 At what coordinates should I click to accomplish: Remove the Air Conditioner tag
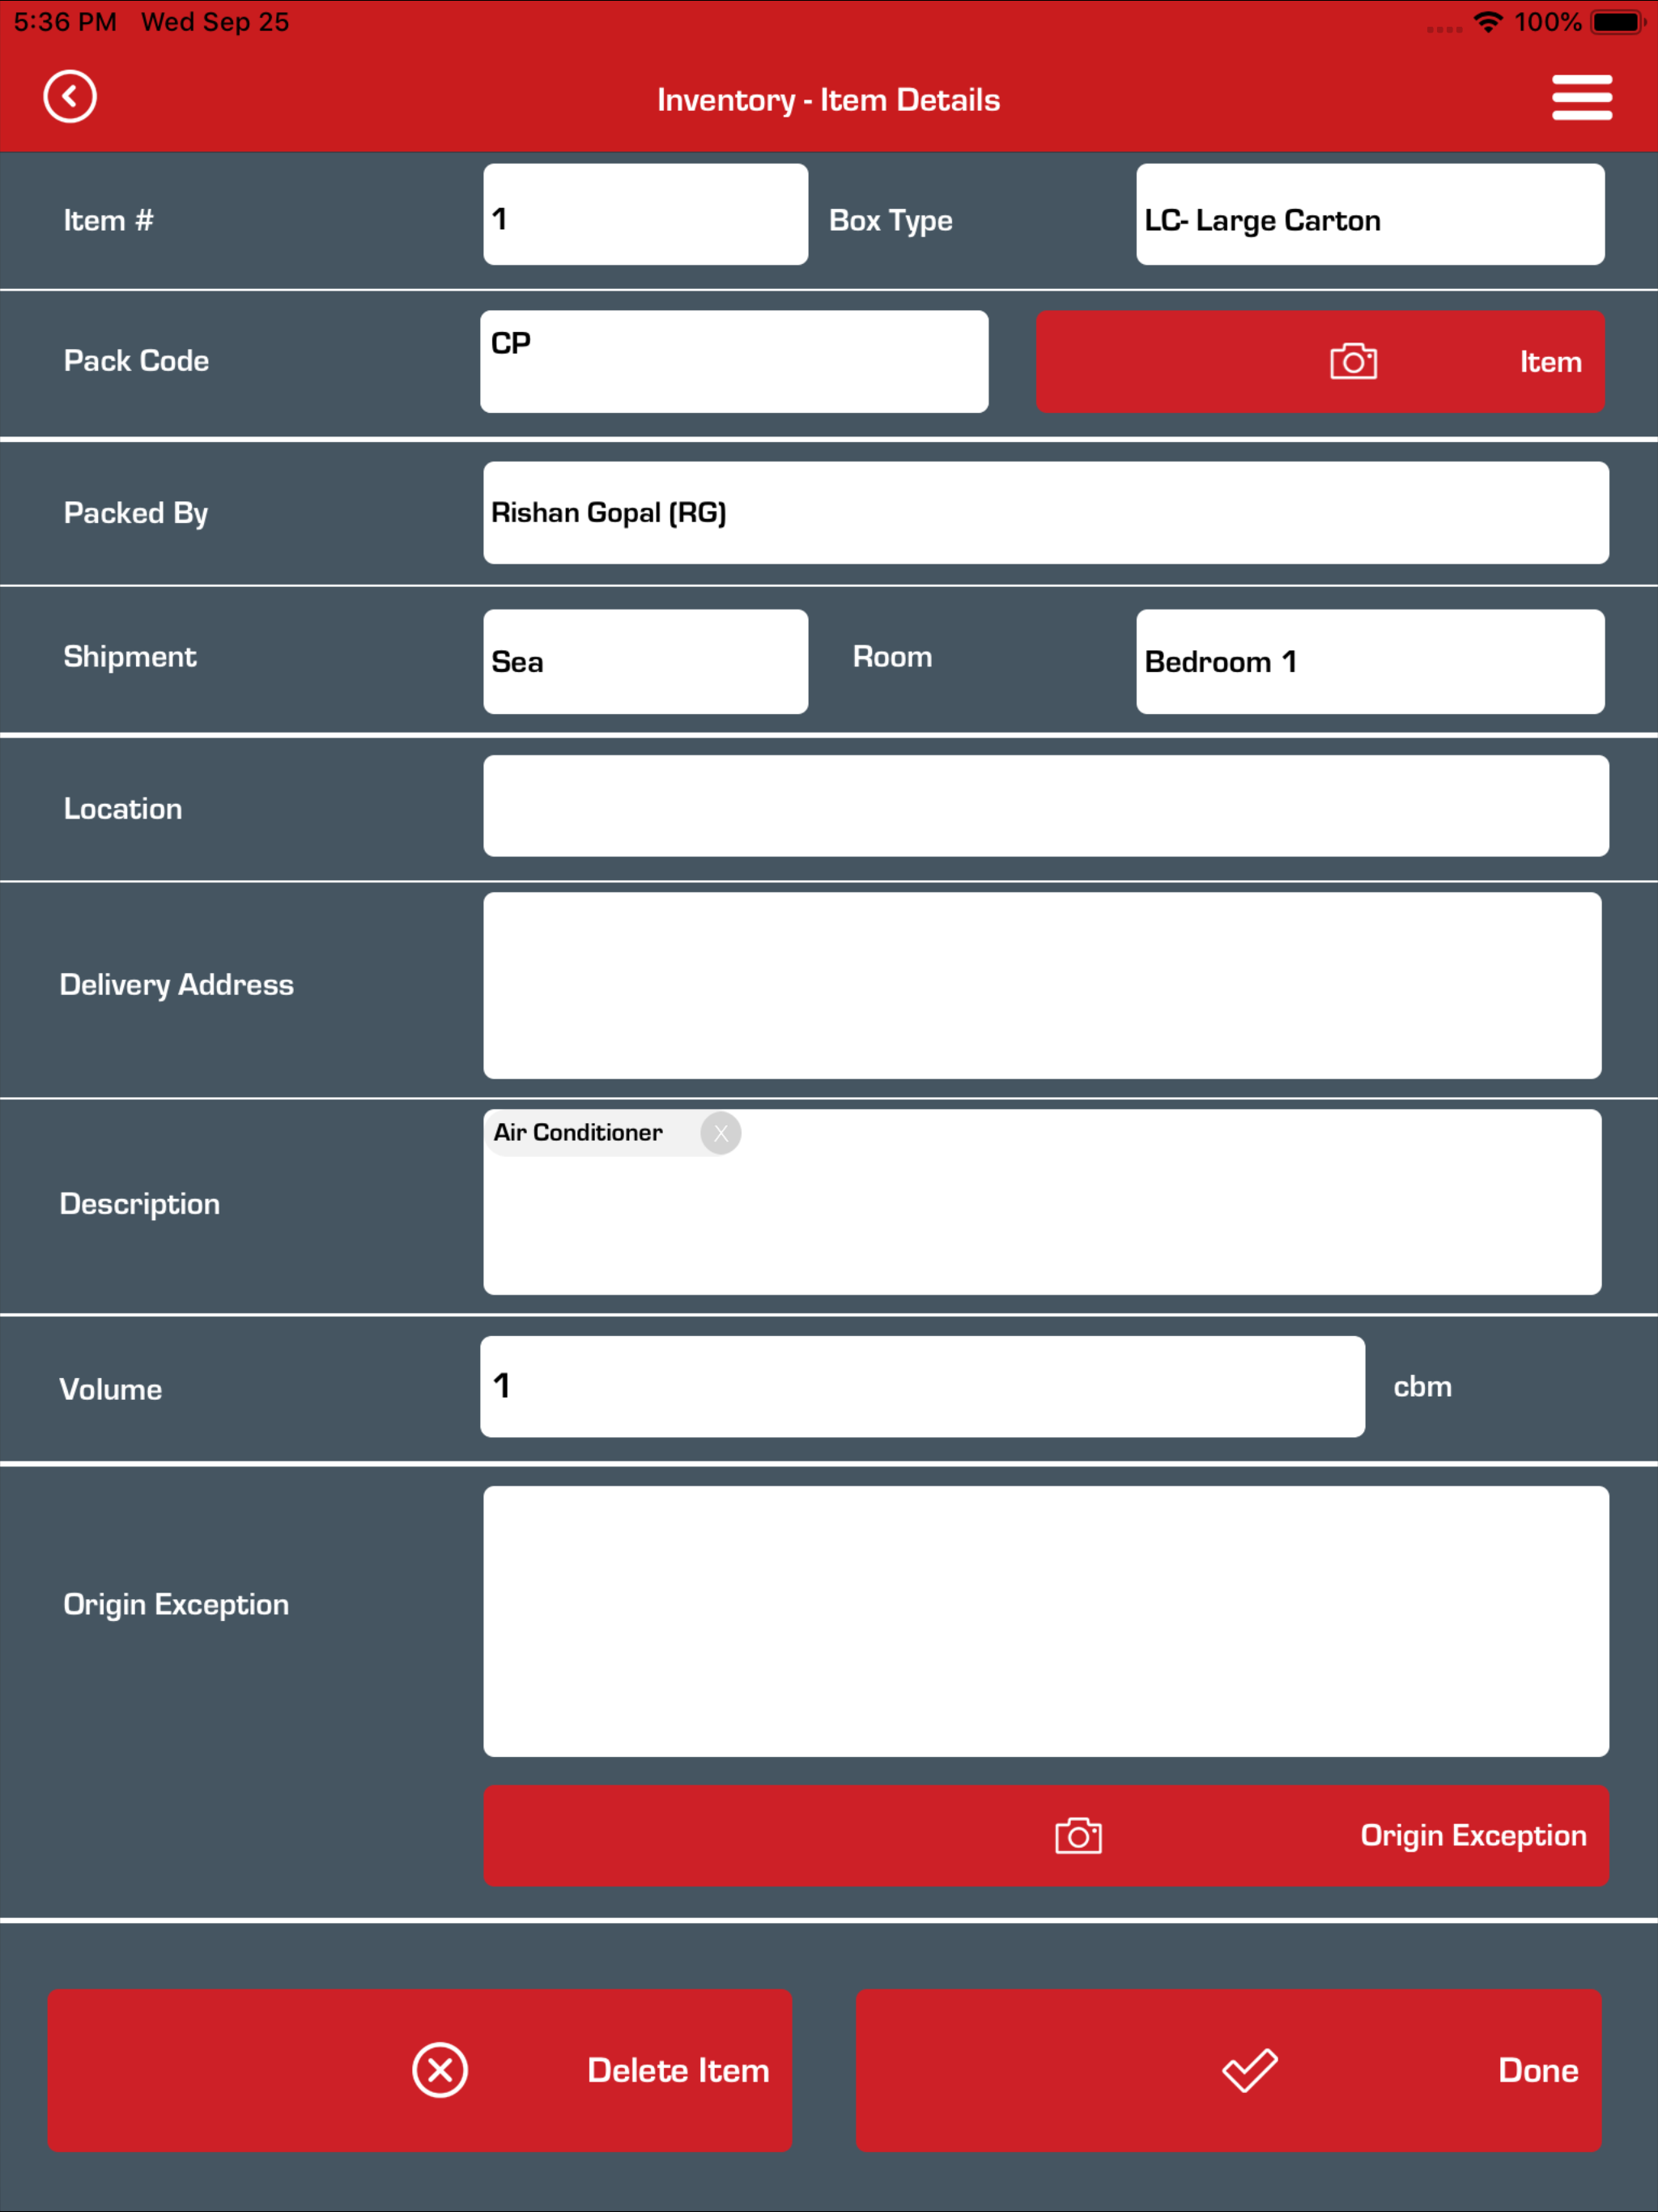(720, 1133)
